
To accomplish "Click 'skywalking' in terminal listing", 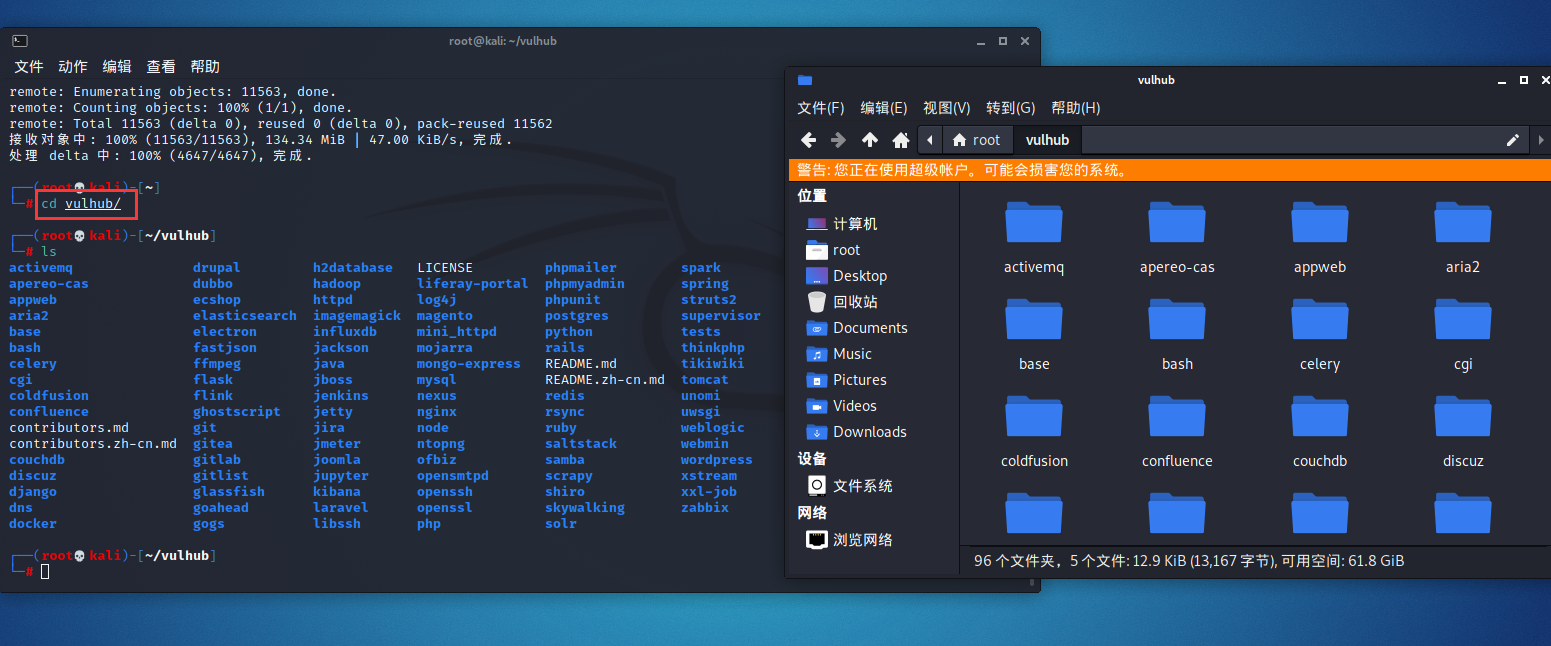I will click(x=585, y=507).
